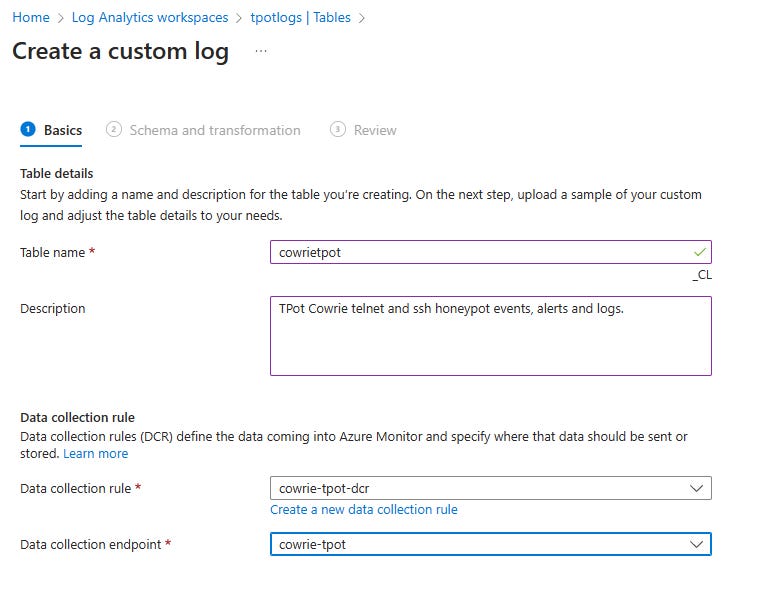Click the chevron arrow of cowrie-tpot-dcr

[x=696, y=488]
